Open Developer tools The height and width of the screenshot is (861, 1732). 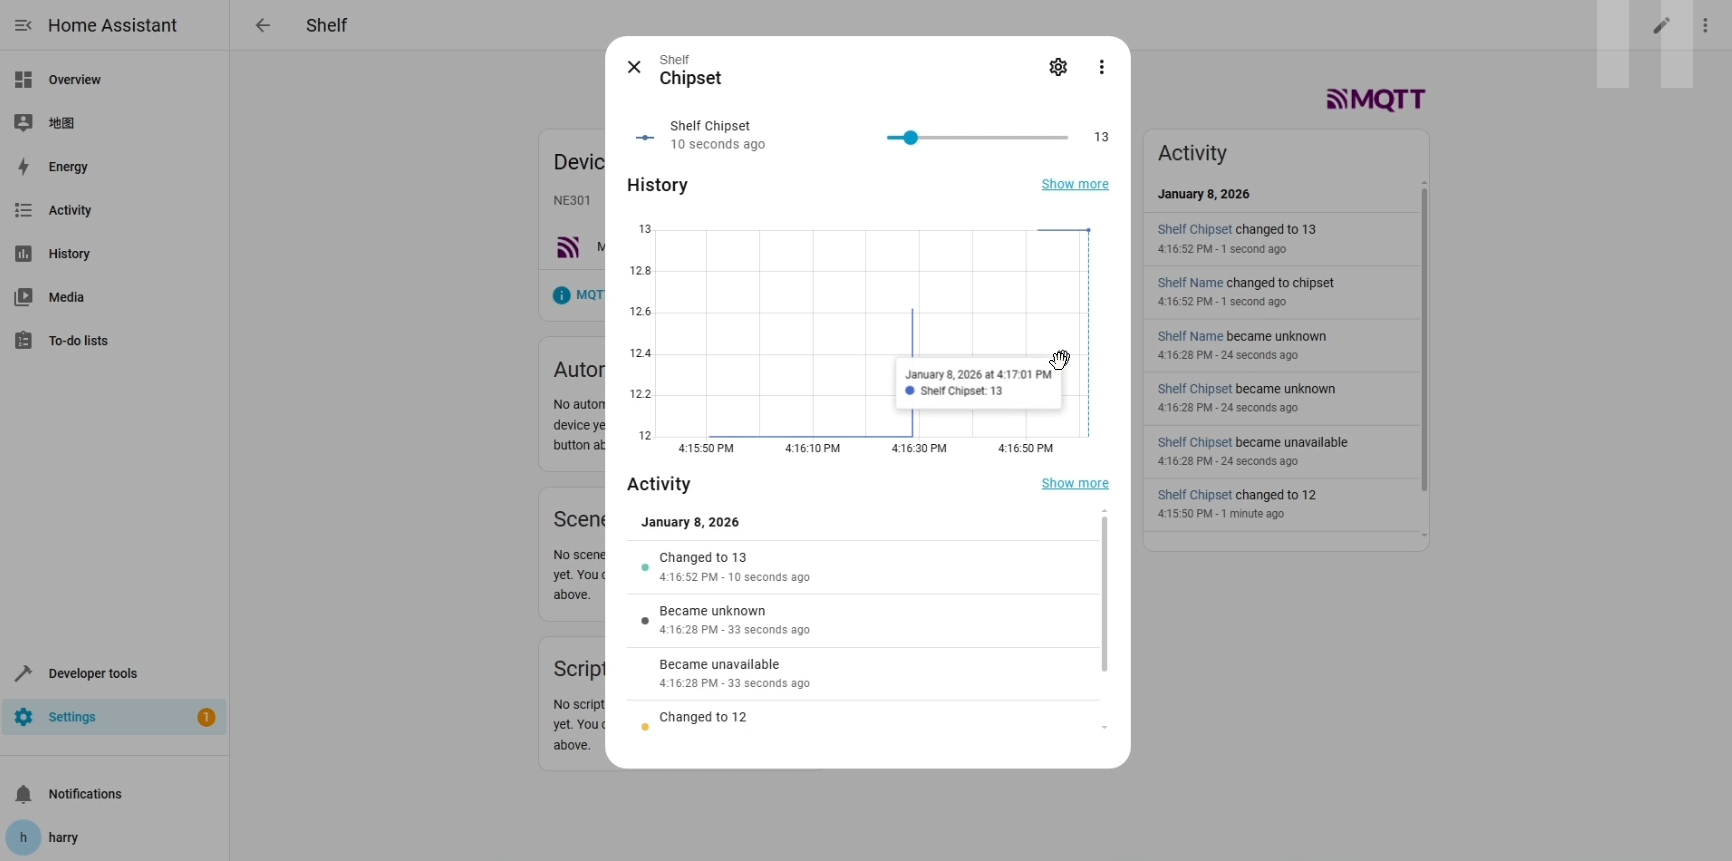pyautogui.click(x=92, y=673)
